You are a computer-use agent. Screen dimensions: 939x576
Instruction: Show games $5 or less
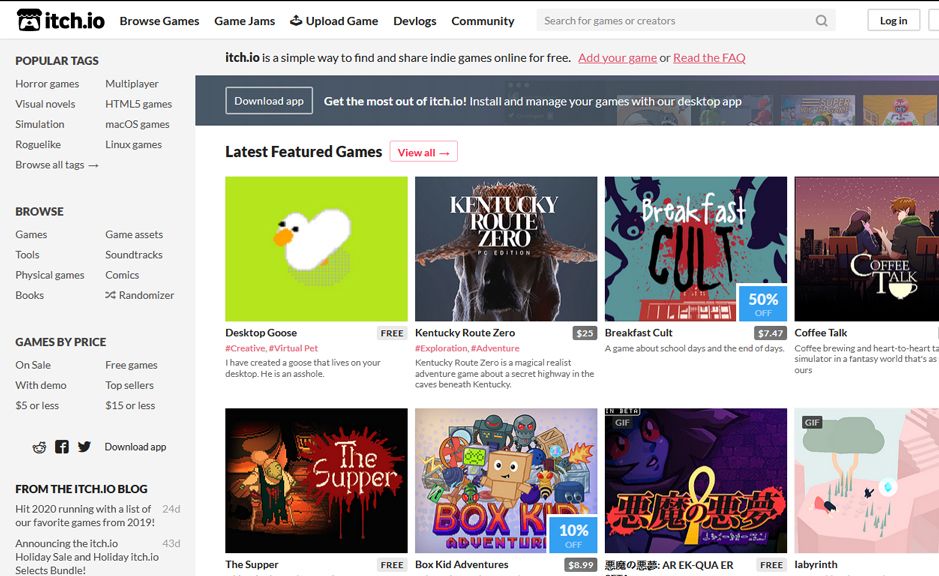click(37, 406)
